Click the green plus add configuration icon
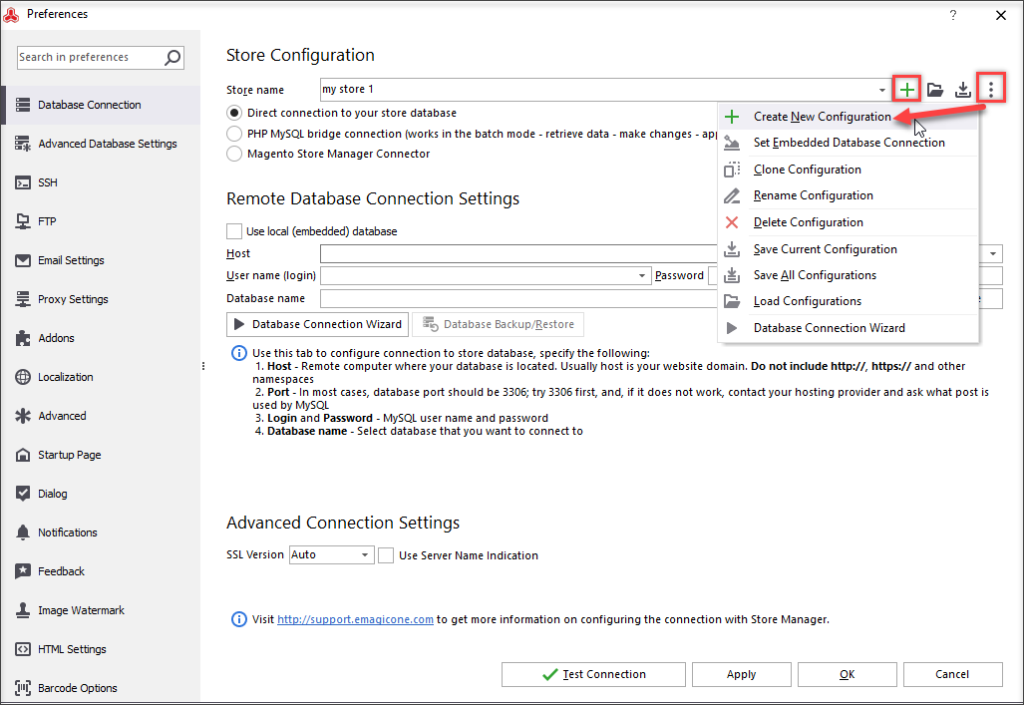Screen dimensions: 1024x705 906,89
